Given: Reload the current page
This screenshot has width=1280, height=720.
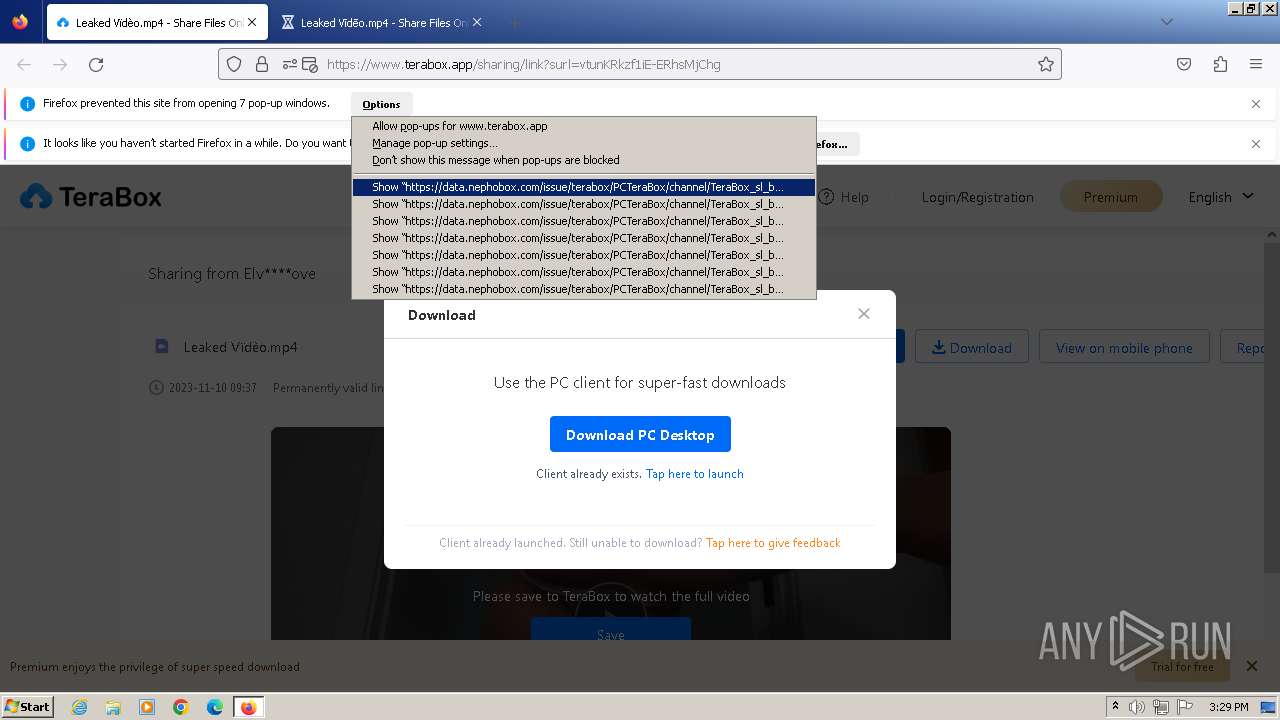Looking at the screenshot, I should click(96, 64).
